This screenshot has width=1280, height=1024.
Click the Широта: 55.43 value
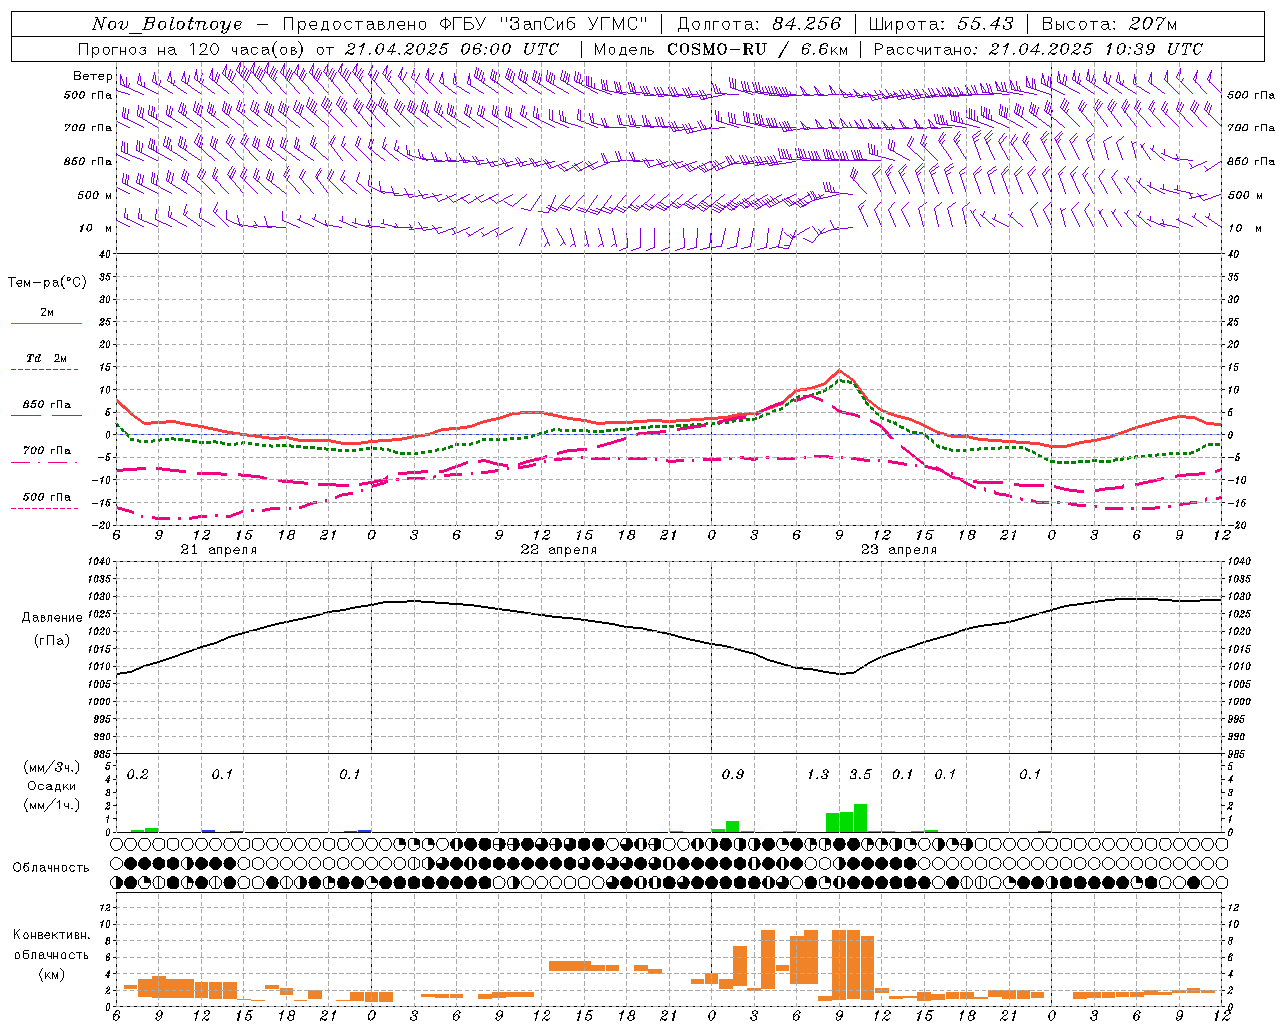click(x=941, y=24)
